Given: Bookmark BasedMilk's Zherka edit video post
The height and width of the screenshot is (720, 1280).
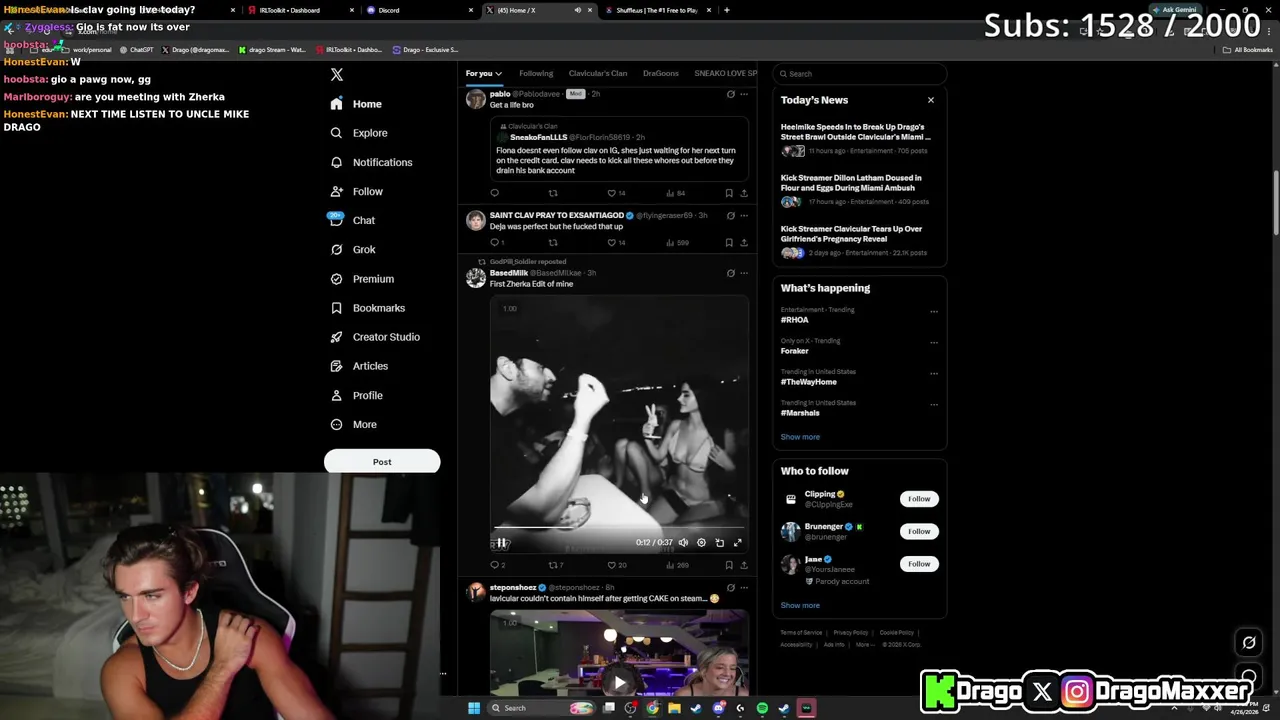Looking at the screenshot, I should [729, 565].
